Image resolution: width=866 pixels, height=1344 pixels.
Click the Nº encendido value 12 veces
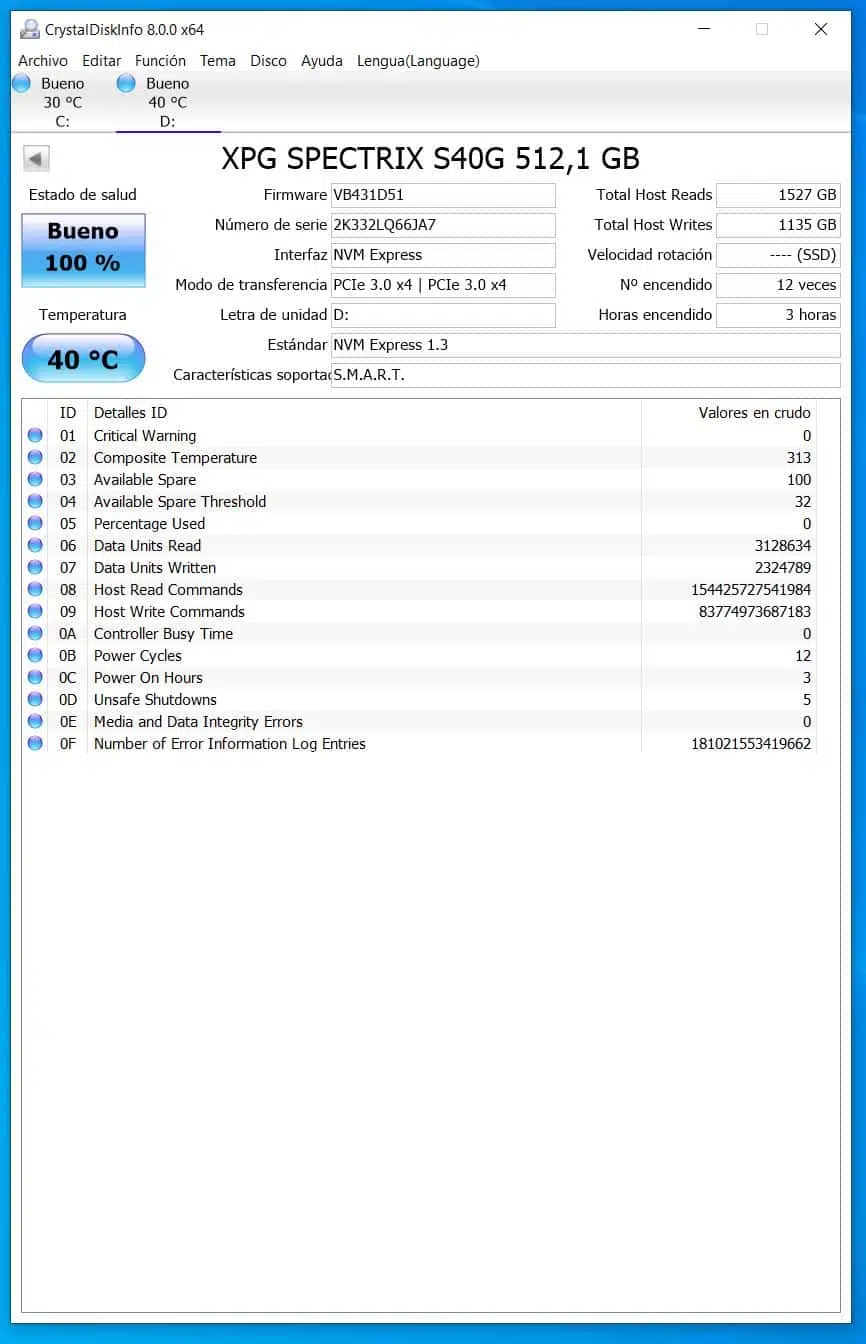(x=778, y=285)
